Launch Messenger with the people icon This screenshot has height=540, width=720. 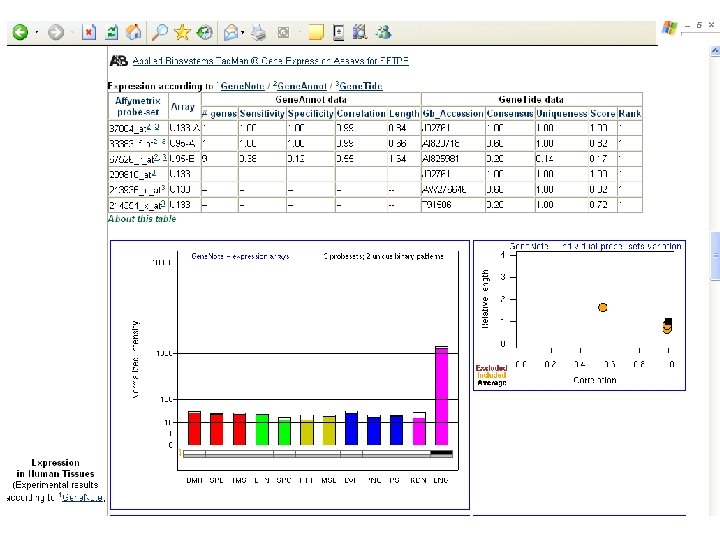(x=383, y=32)
